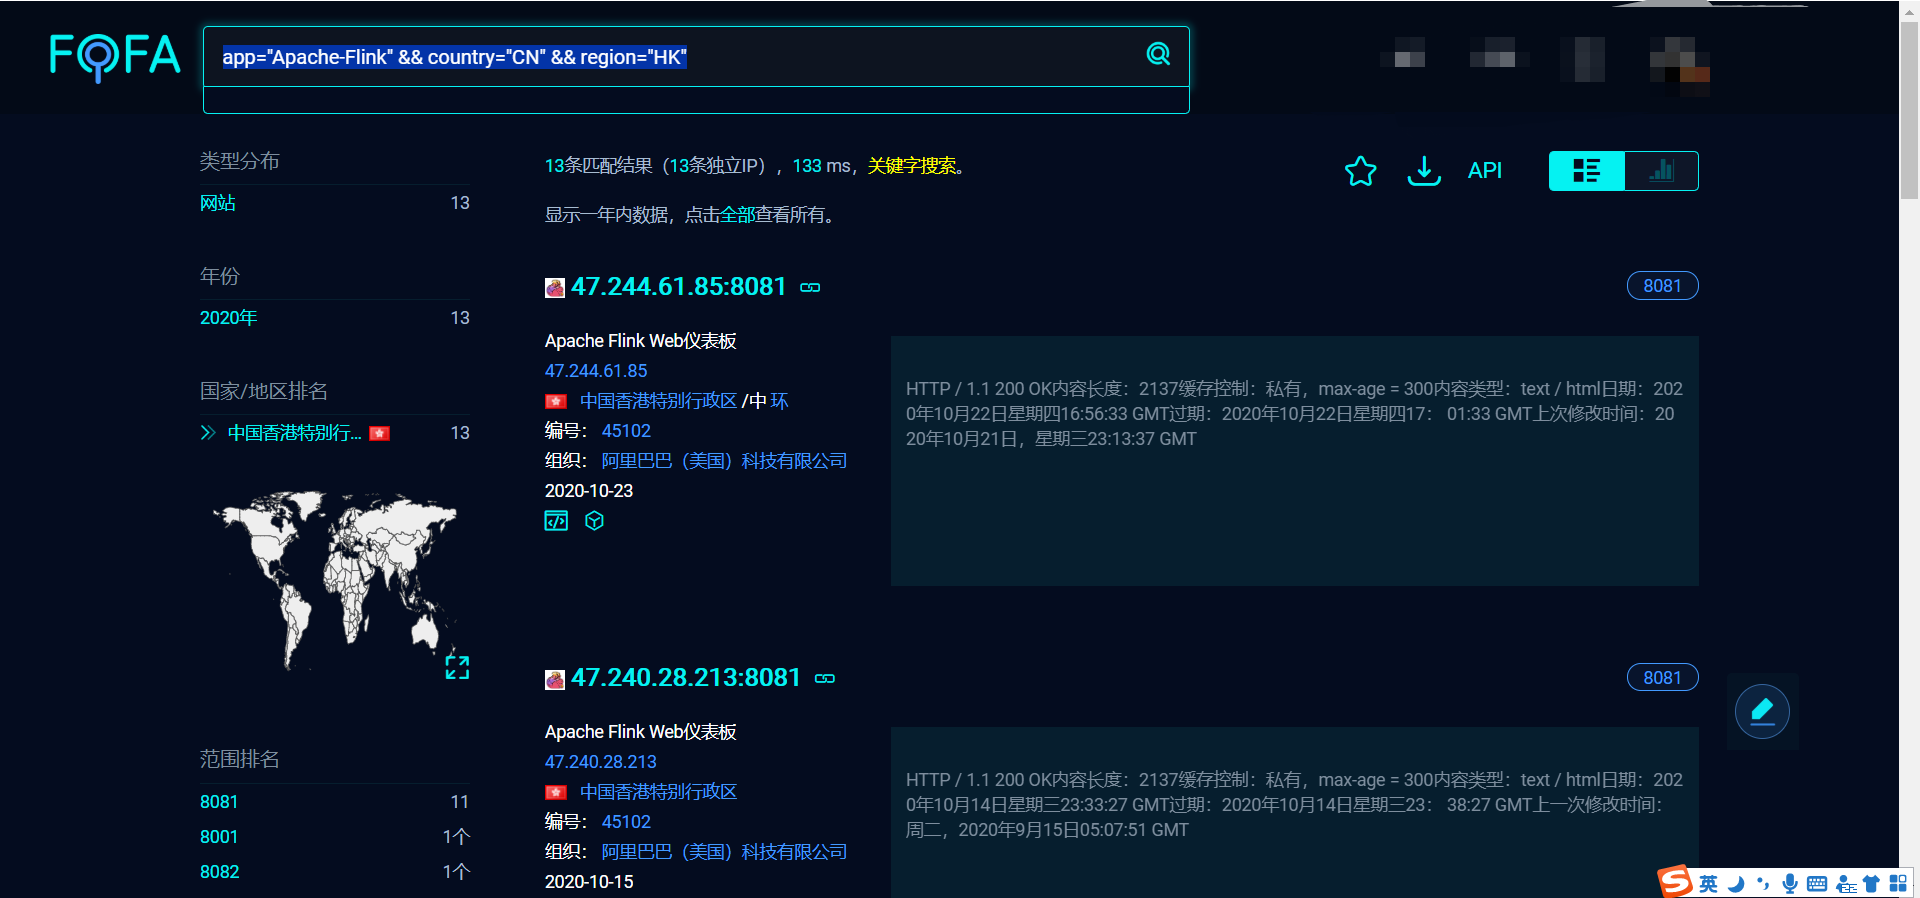
Task: Click the Hong Kong flag under 47.244.61.85
Action: coord(556,402)
